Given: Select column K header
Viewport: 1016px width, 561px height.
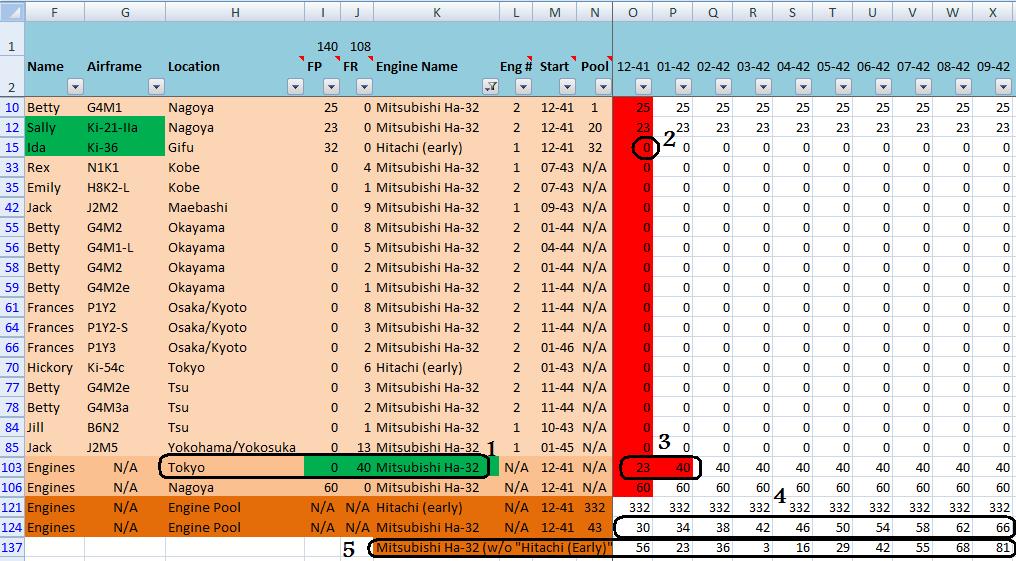Looking at the screenshot, I should click(x=437, y=12).
